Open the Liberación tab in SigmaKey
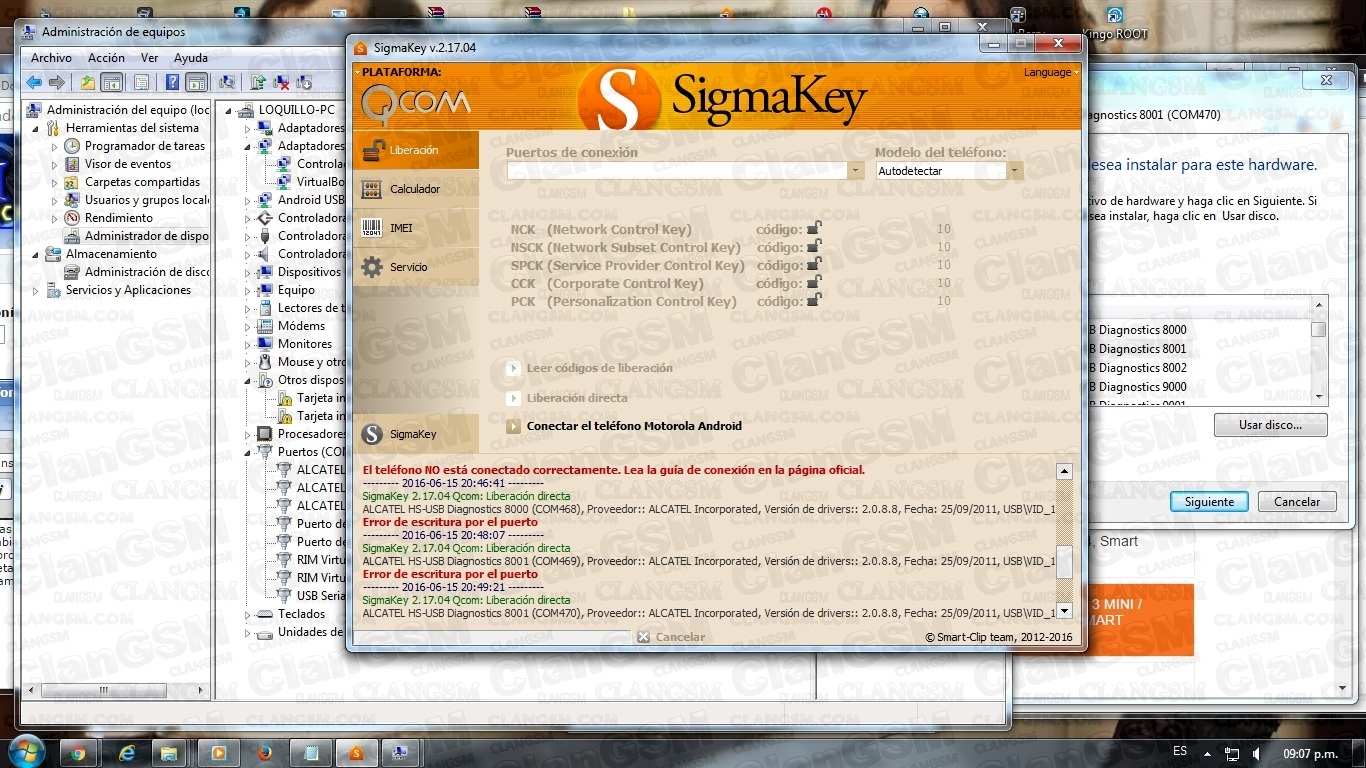 tap(415, 150)
